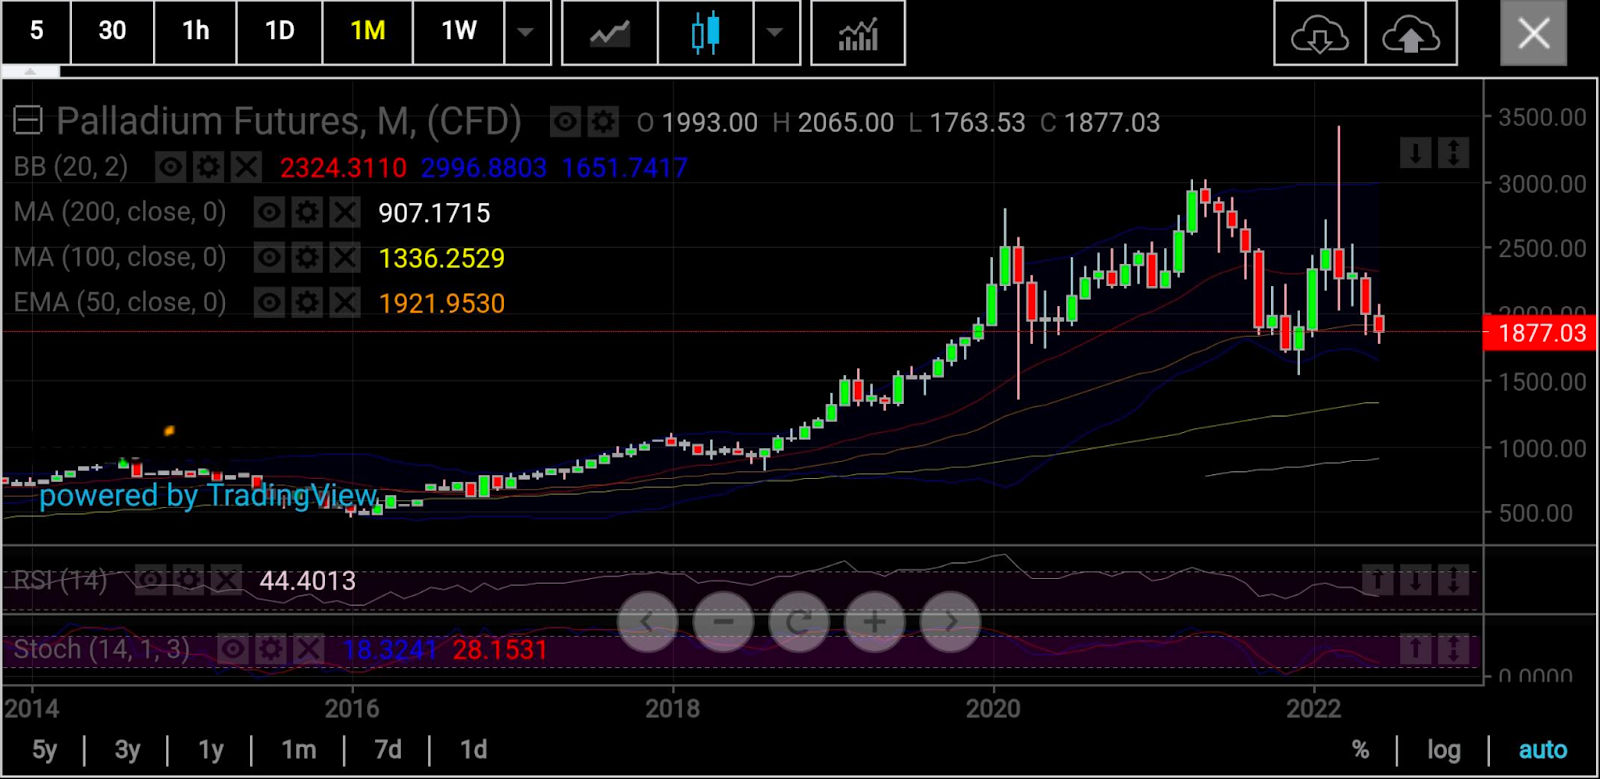This screenshot has height=779, width=1600.
Task: Open settings gear for EMA (50, close, 0)
Action: [307, 302]
